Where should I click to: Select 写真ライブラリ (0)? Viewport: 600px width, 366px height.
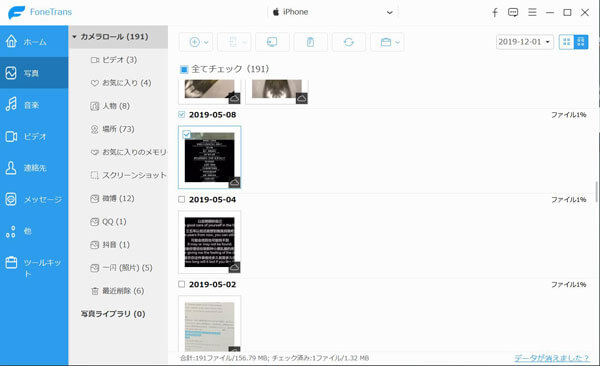[113, 314]
